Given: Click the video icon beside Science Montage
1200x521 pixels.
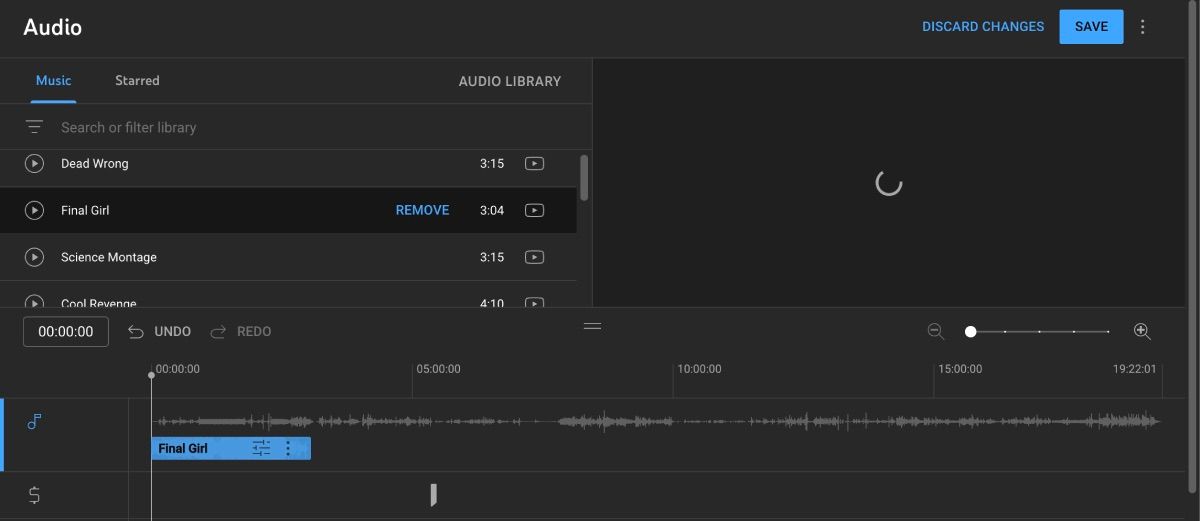Looking at the screenshot, I should click(535, 257).
